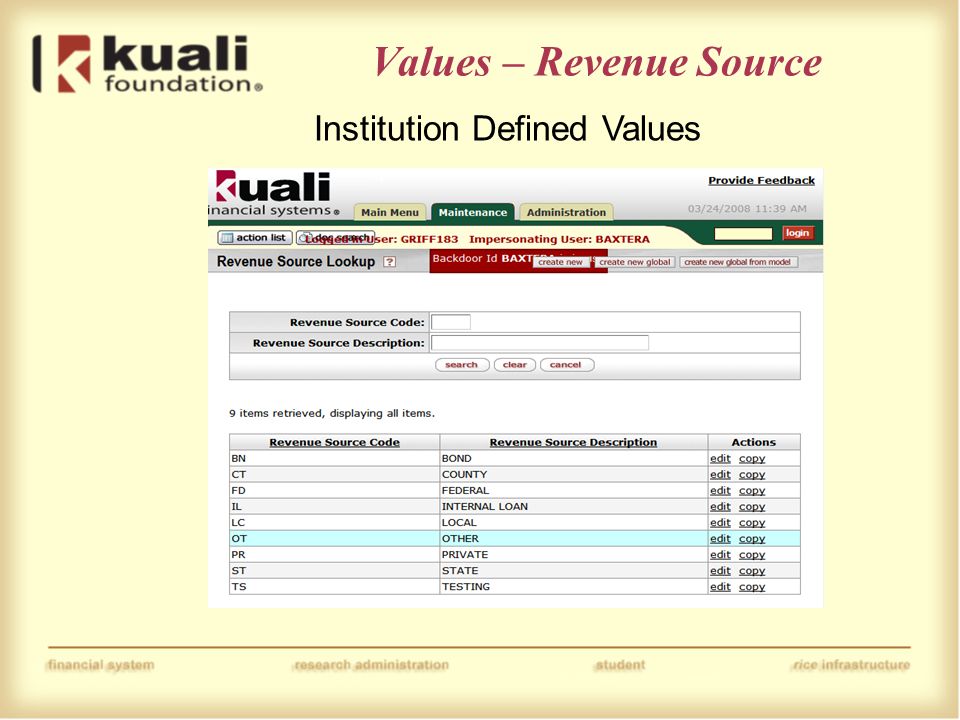Image resolution: width=960 pixels, height=720 pixels.
Task: Edit the COUNTY row
Action: click(x=720, y=474)
